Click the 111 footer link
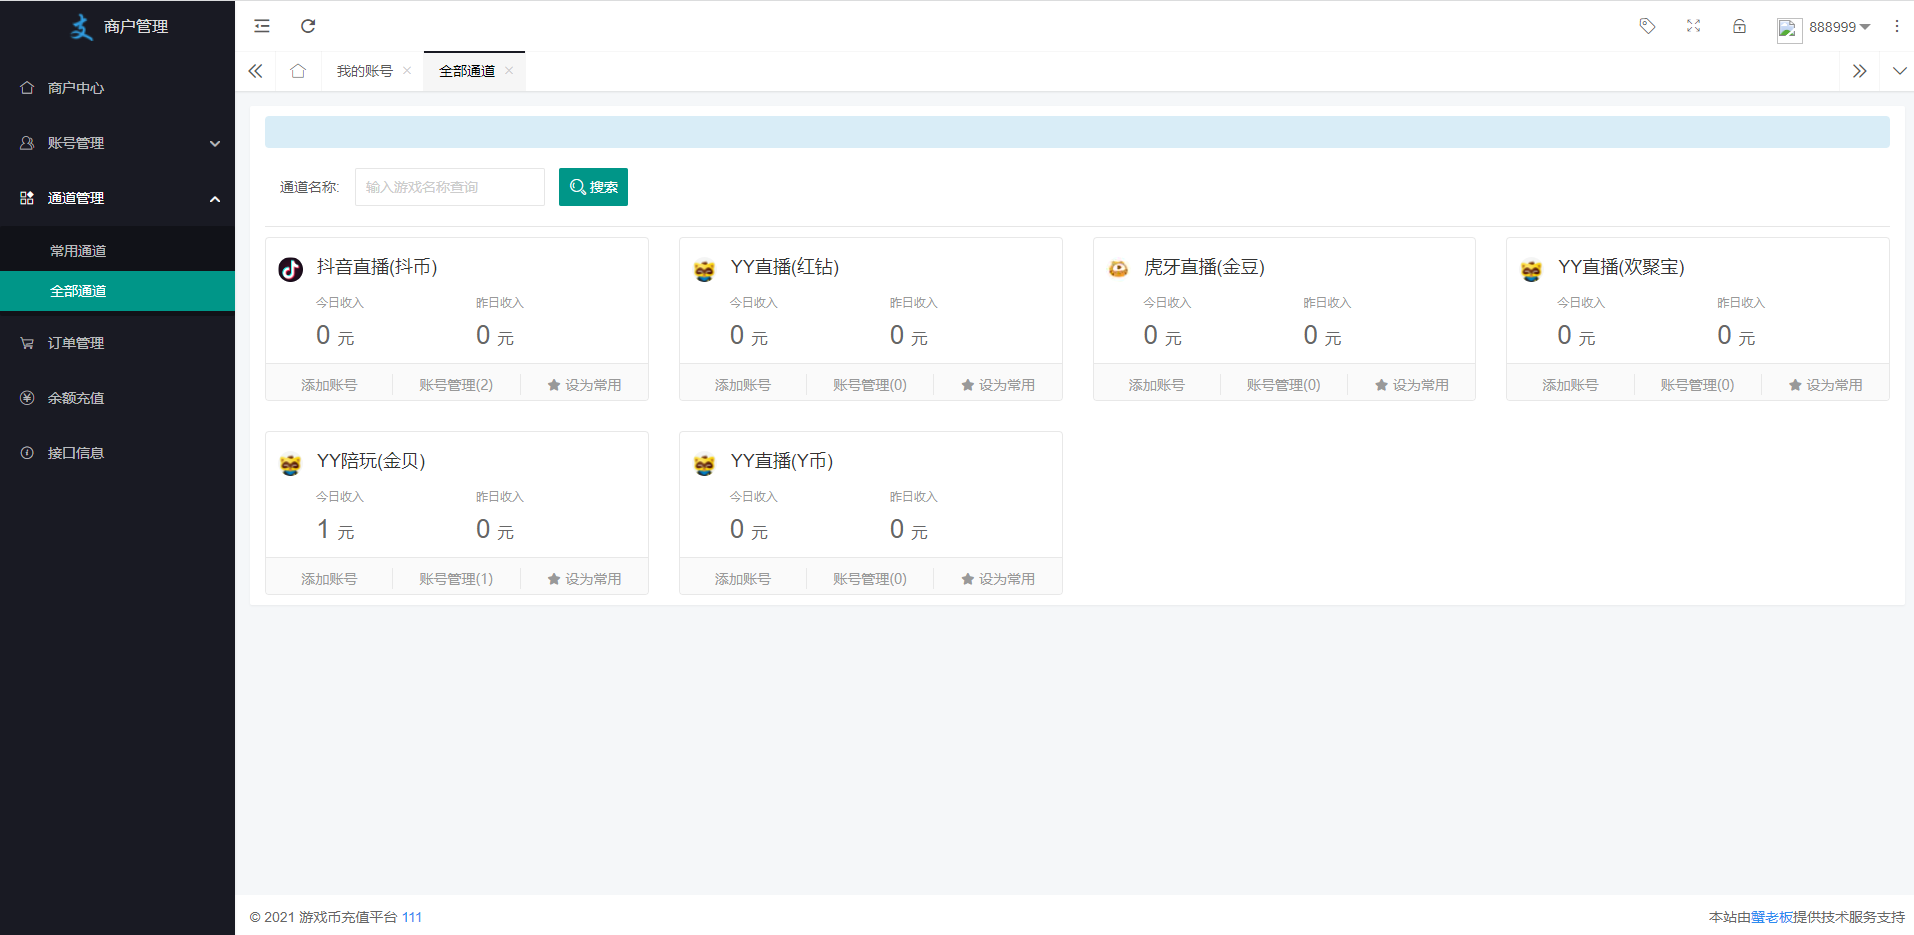This screenshot has height=935, width=1914. (x=412, y=917)
